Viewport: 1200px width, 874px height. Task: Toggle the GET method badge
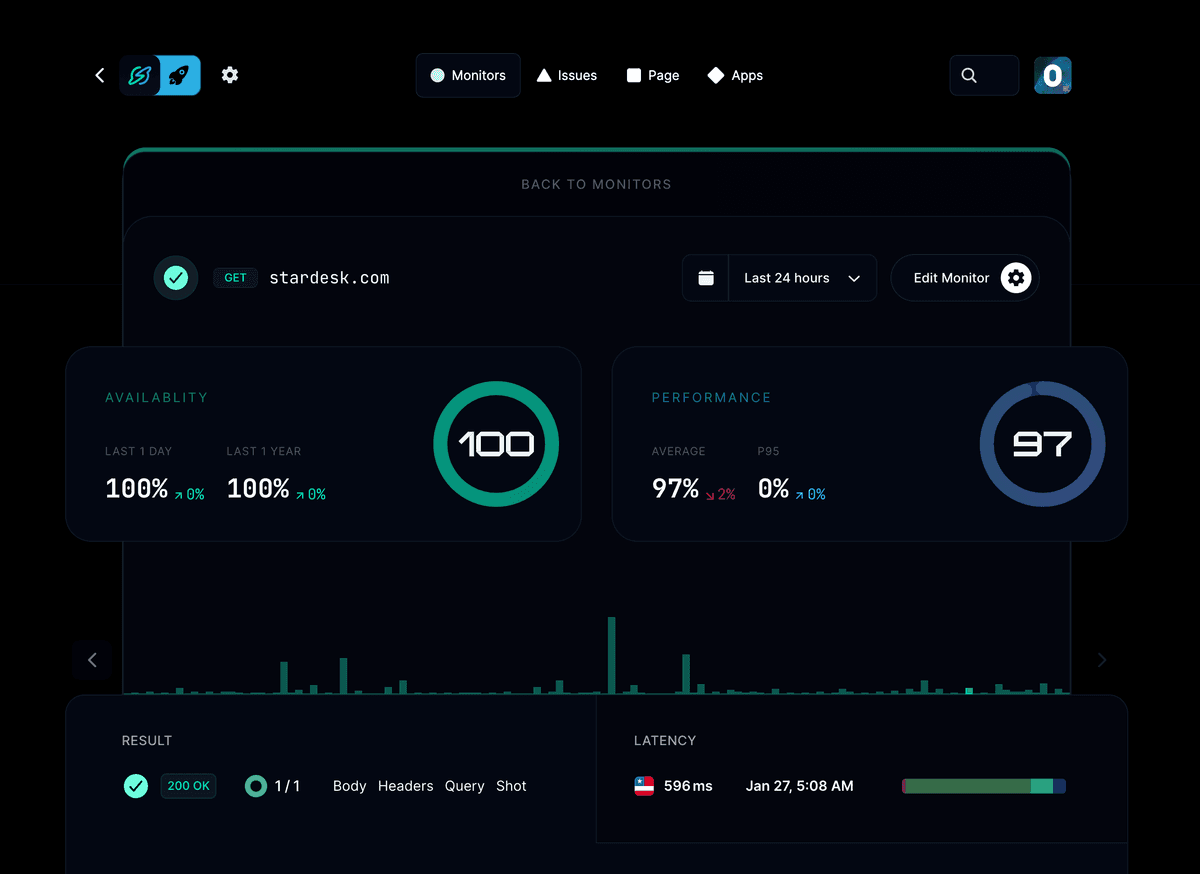point(235,277)
